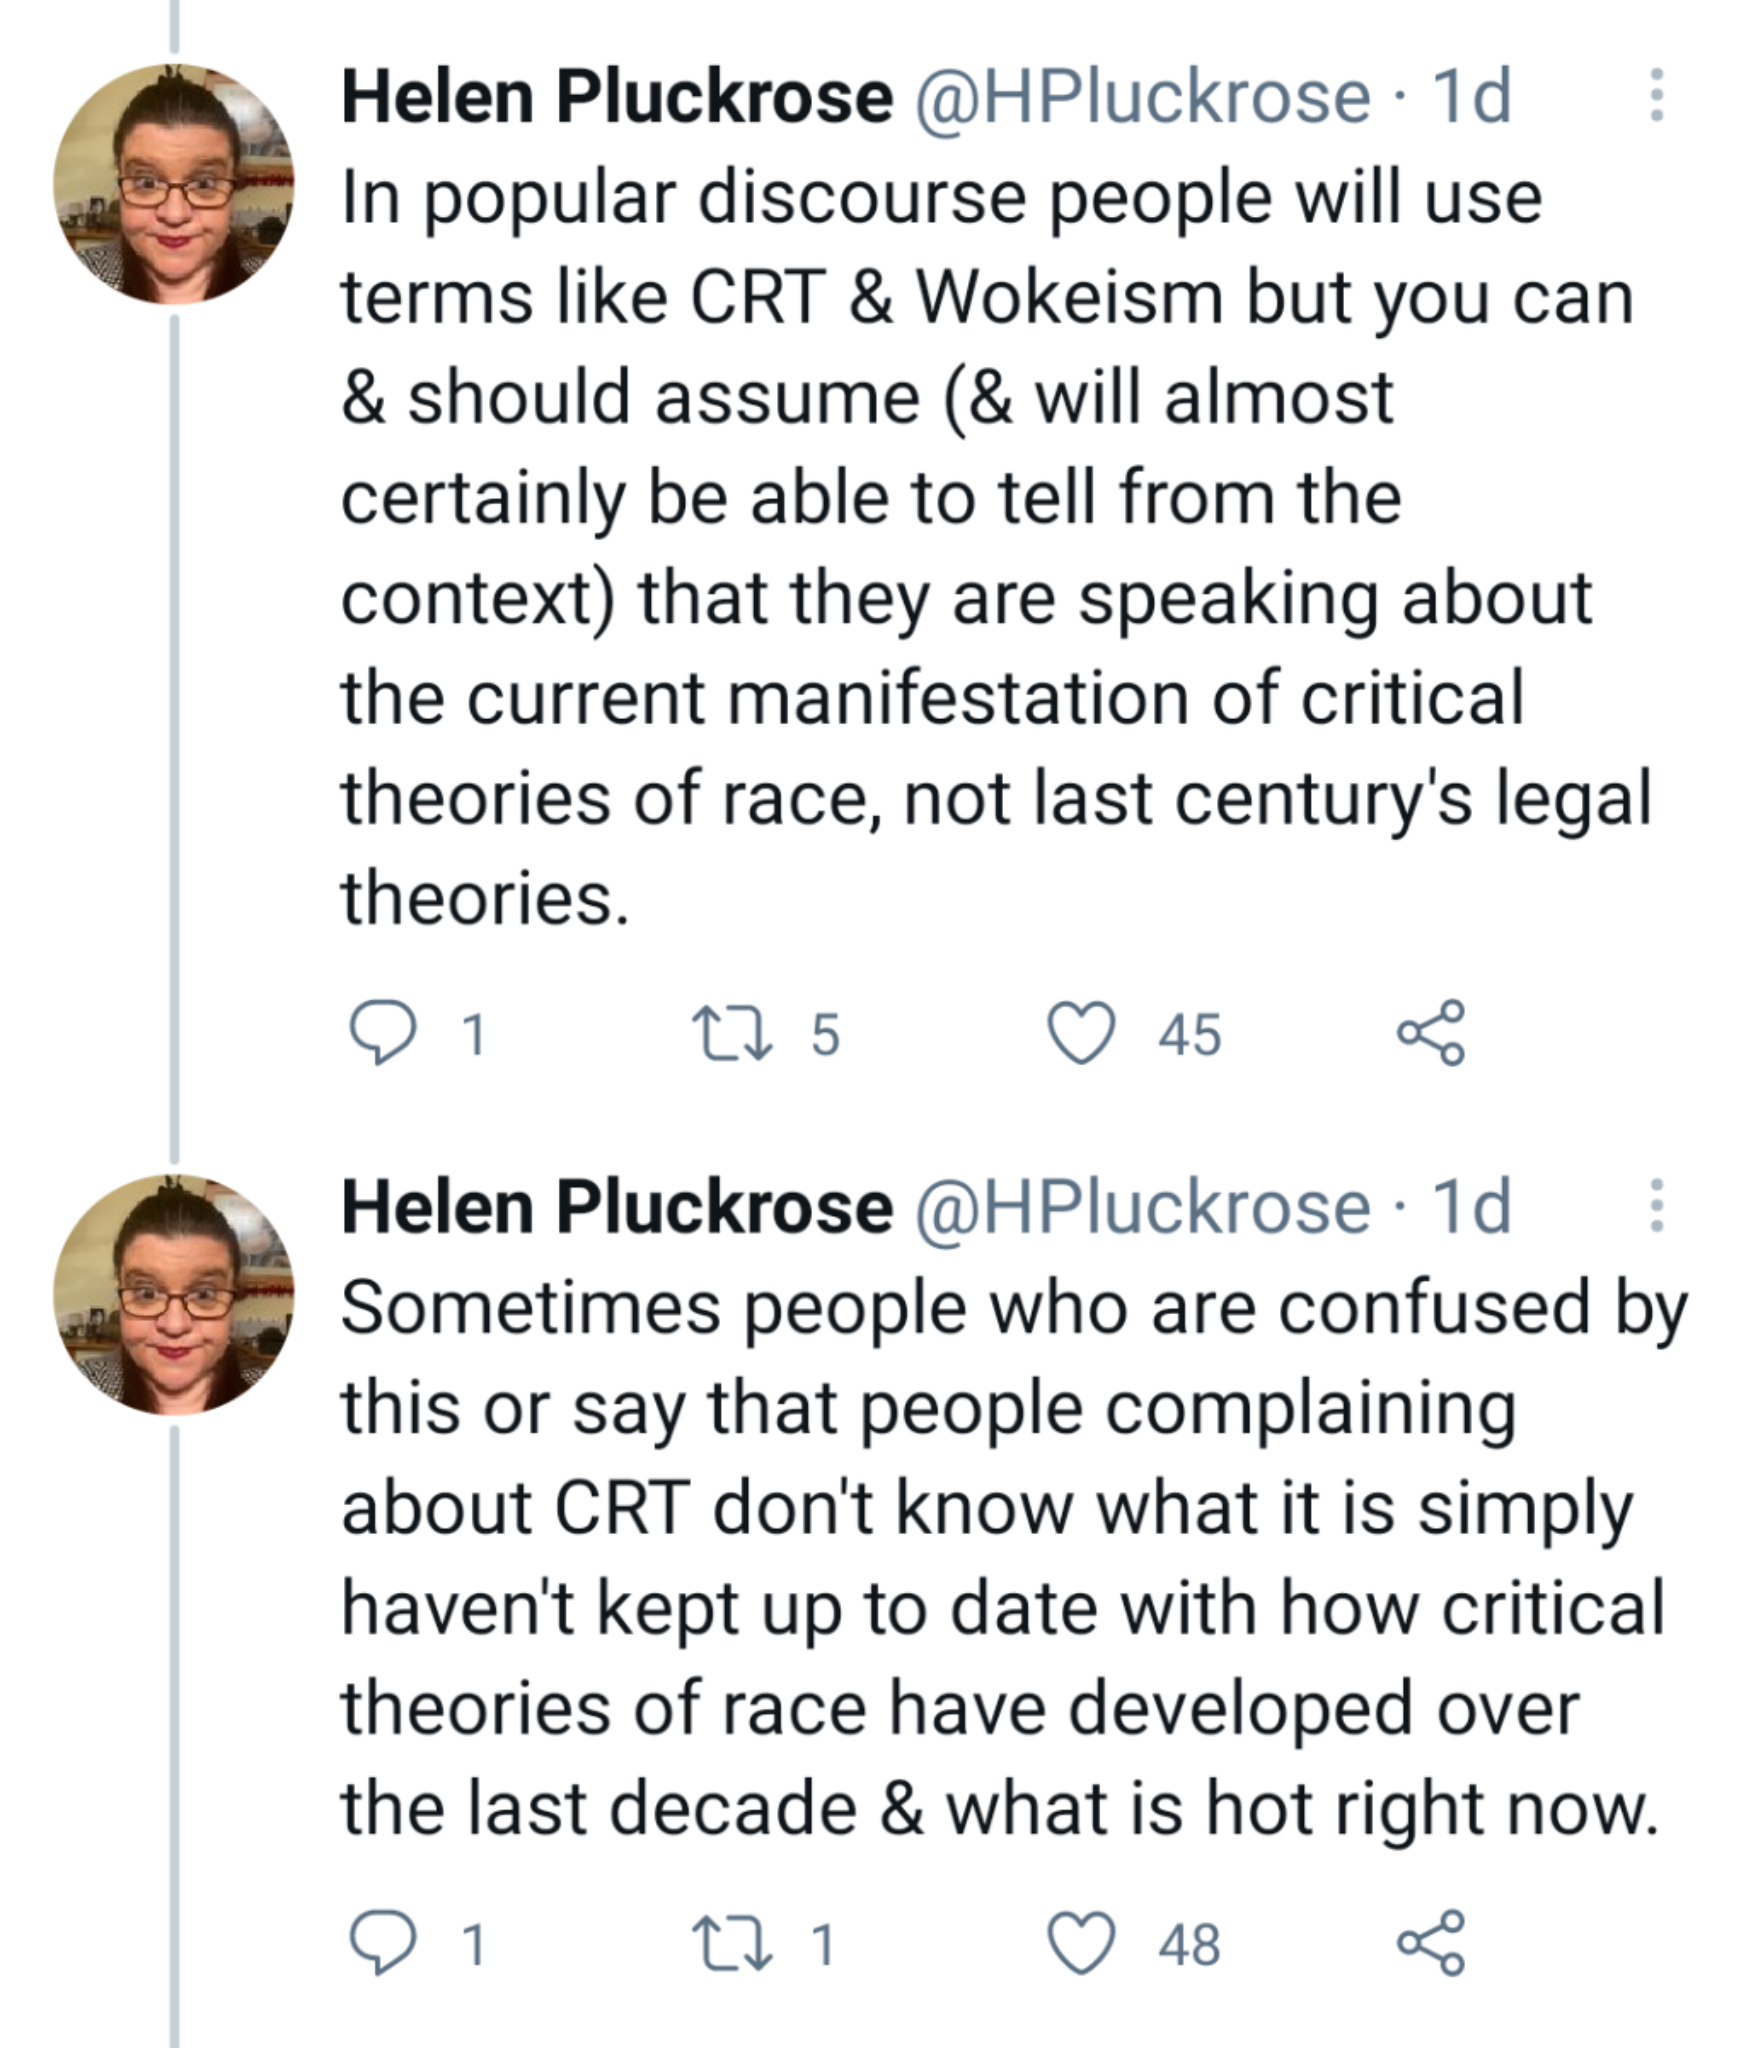Open more options on second tweet
1746x2048 pixels.
click(x=1656, y=1205)
